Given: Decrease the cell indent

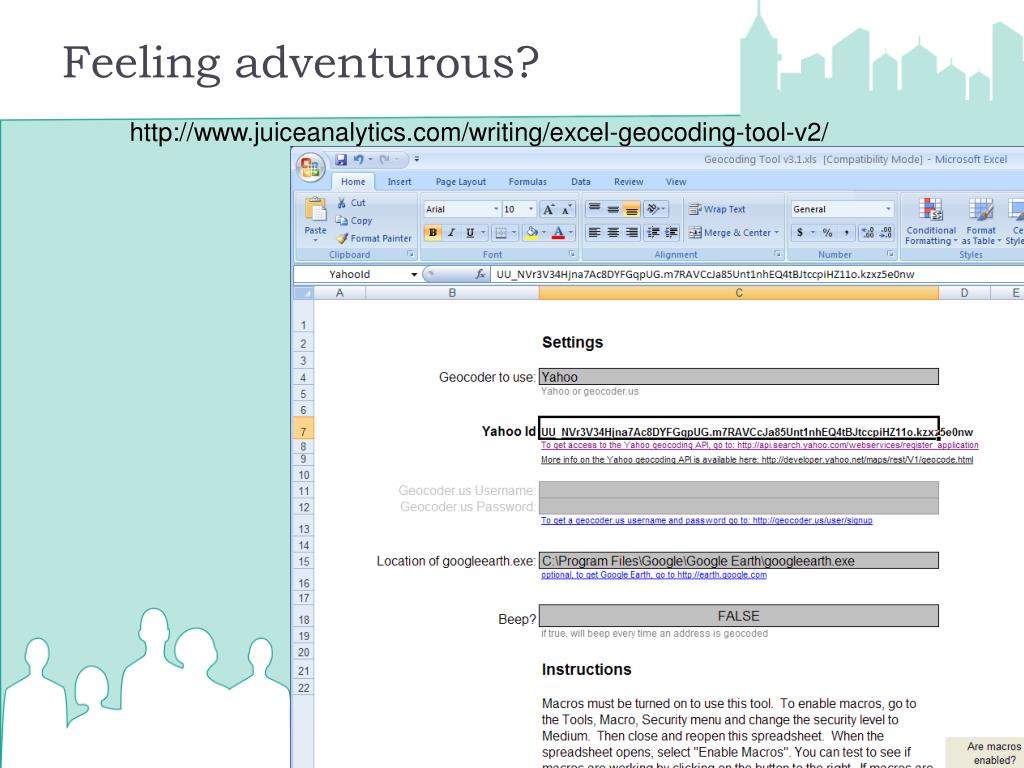Looking at the screenshot, I should 653,232.
